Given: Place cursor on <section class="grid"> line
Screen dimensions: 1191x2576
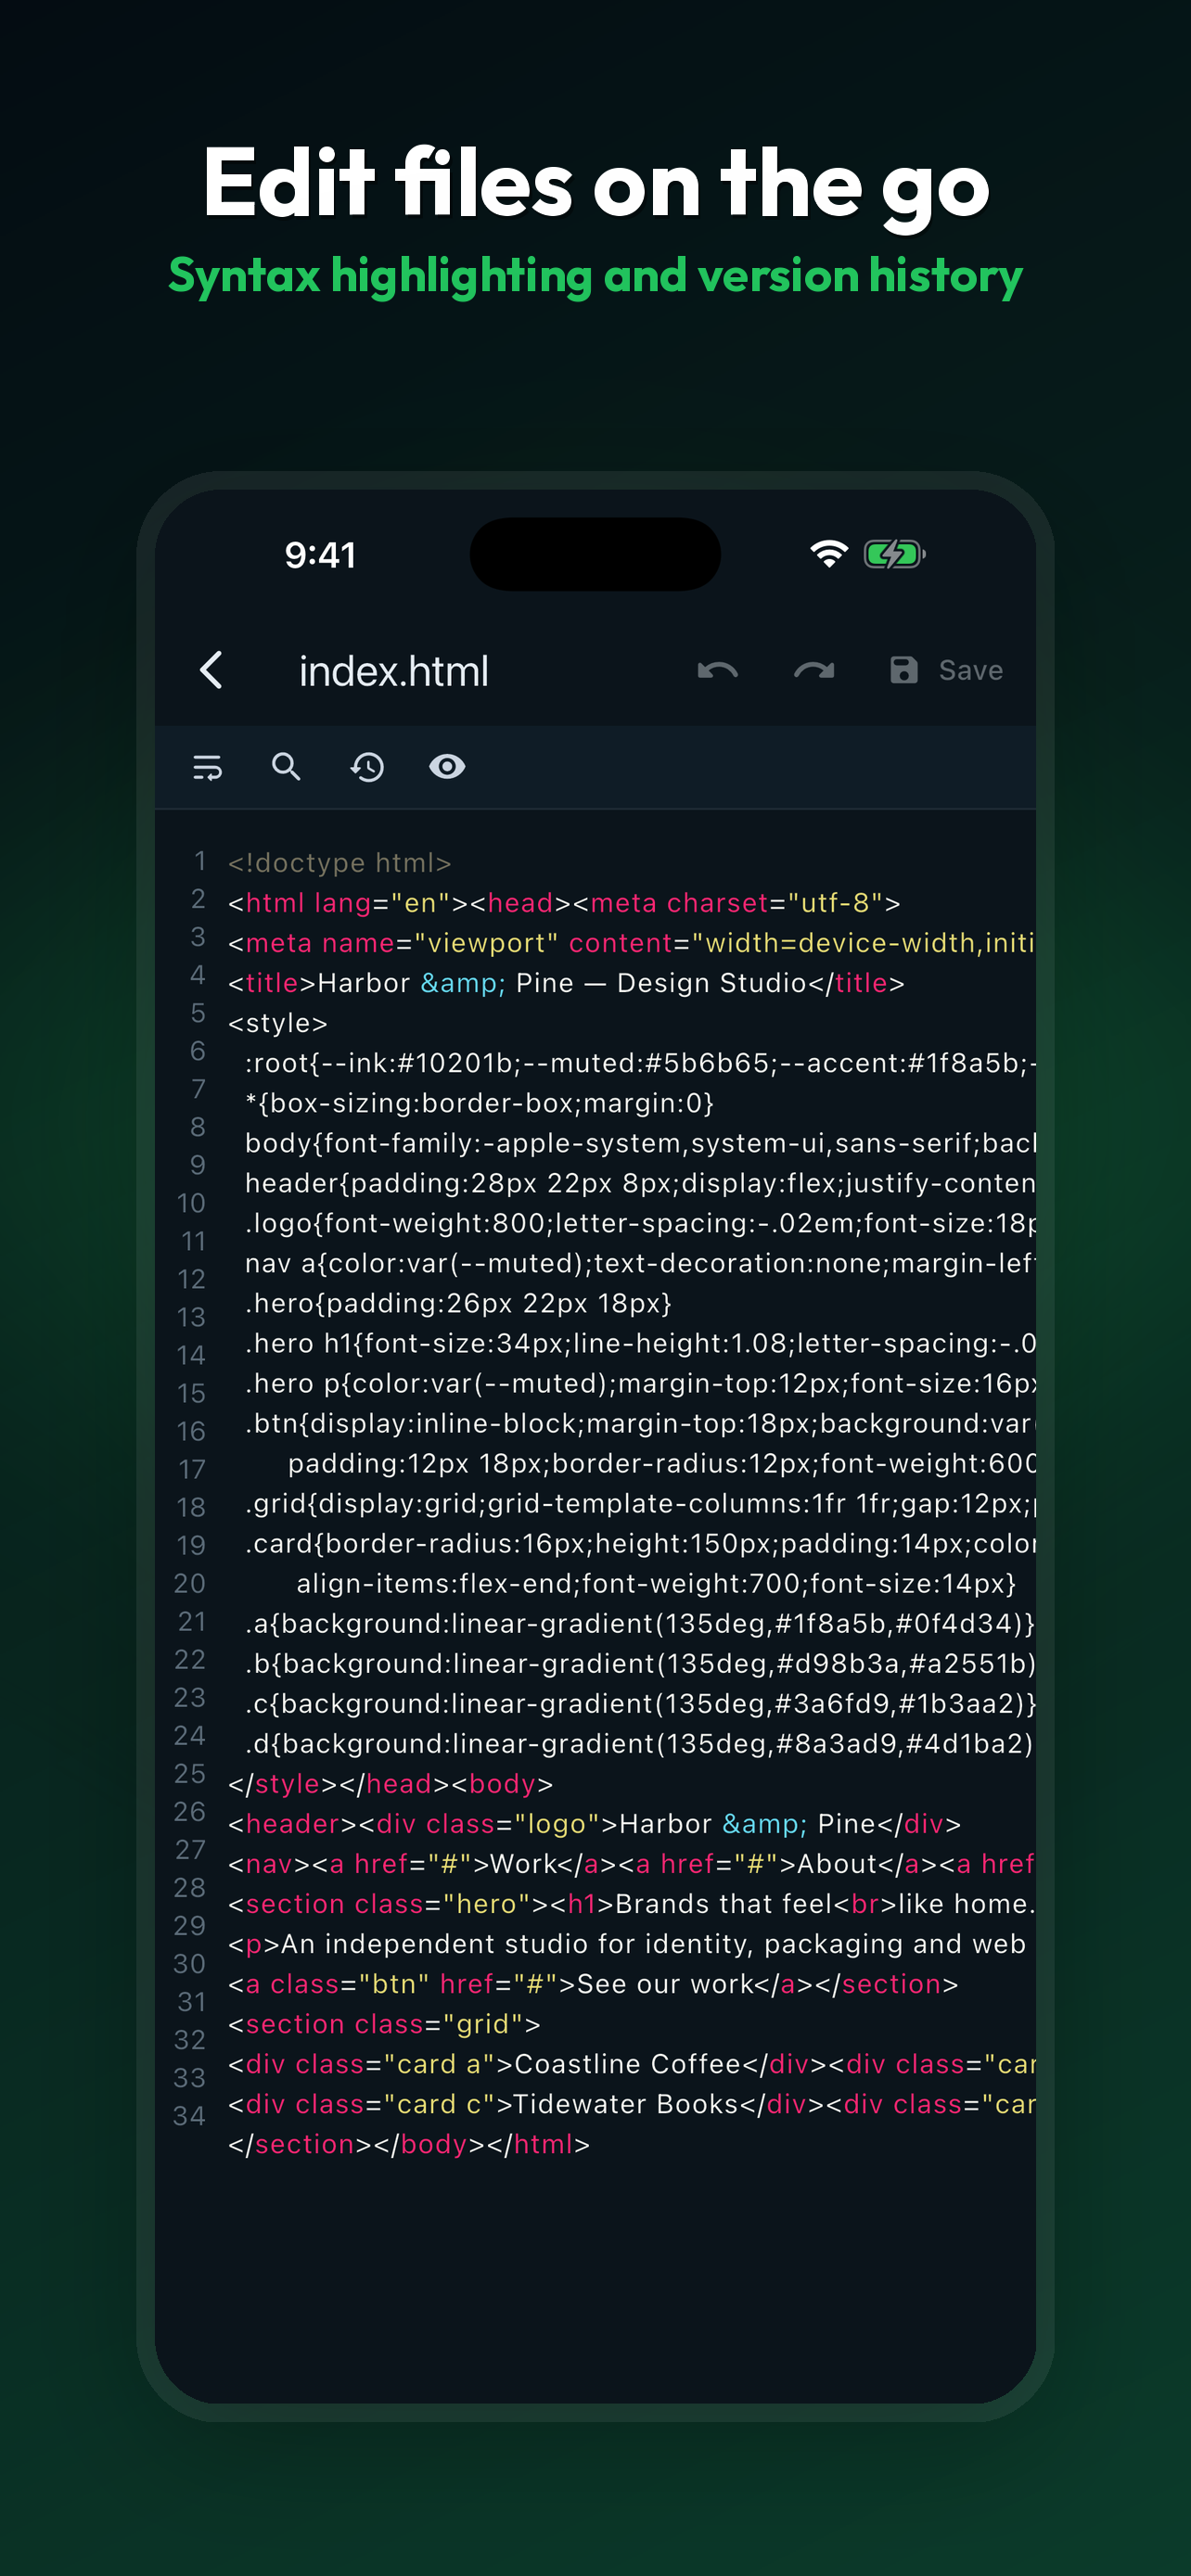Looking at the screenshot, I should click(x=384, y=2023).
